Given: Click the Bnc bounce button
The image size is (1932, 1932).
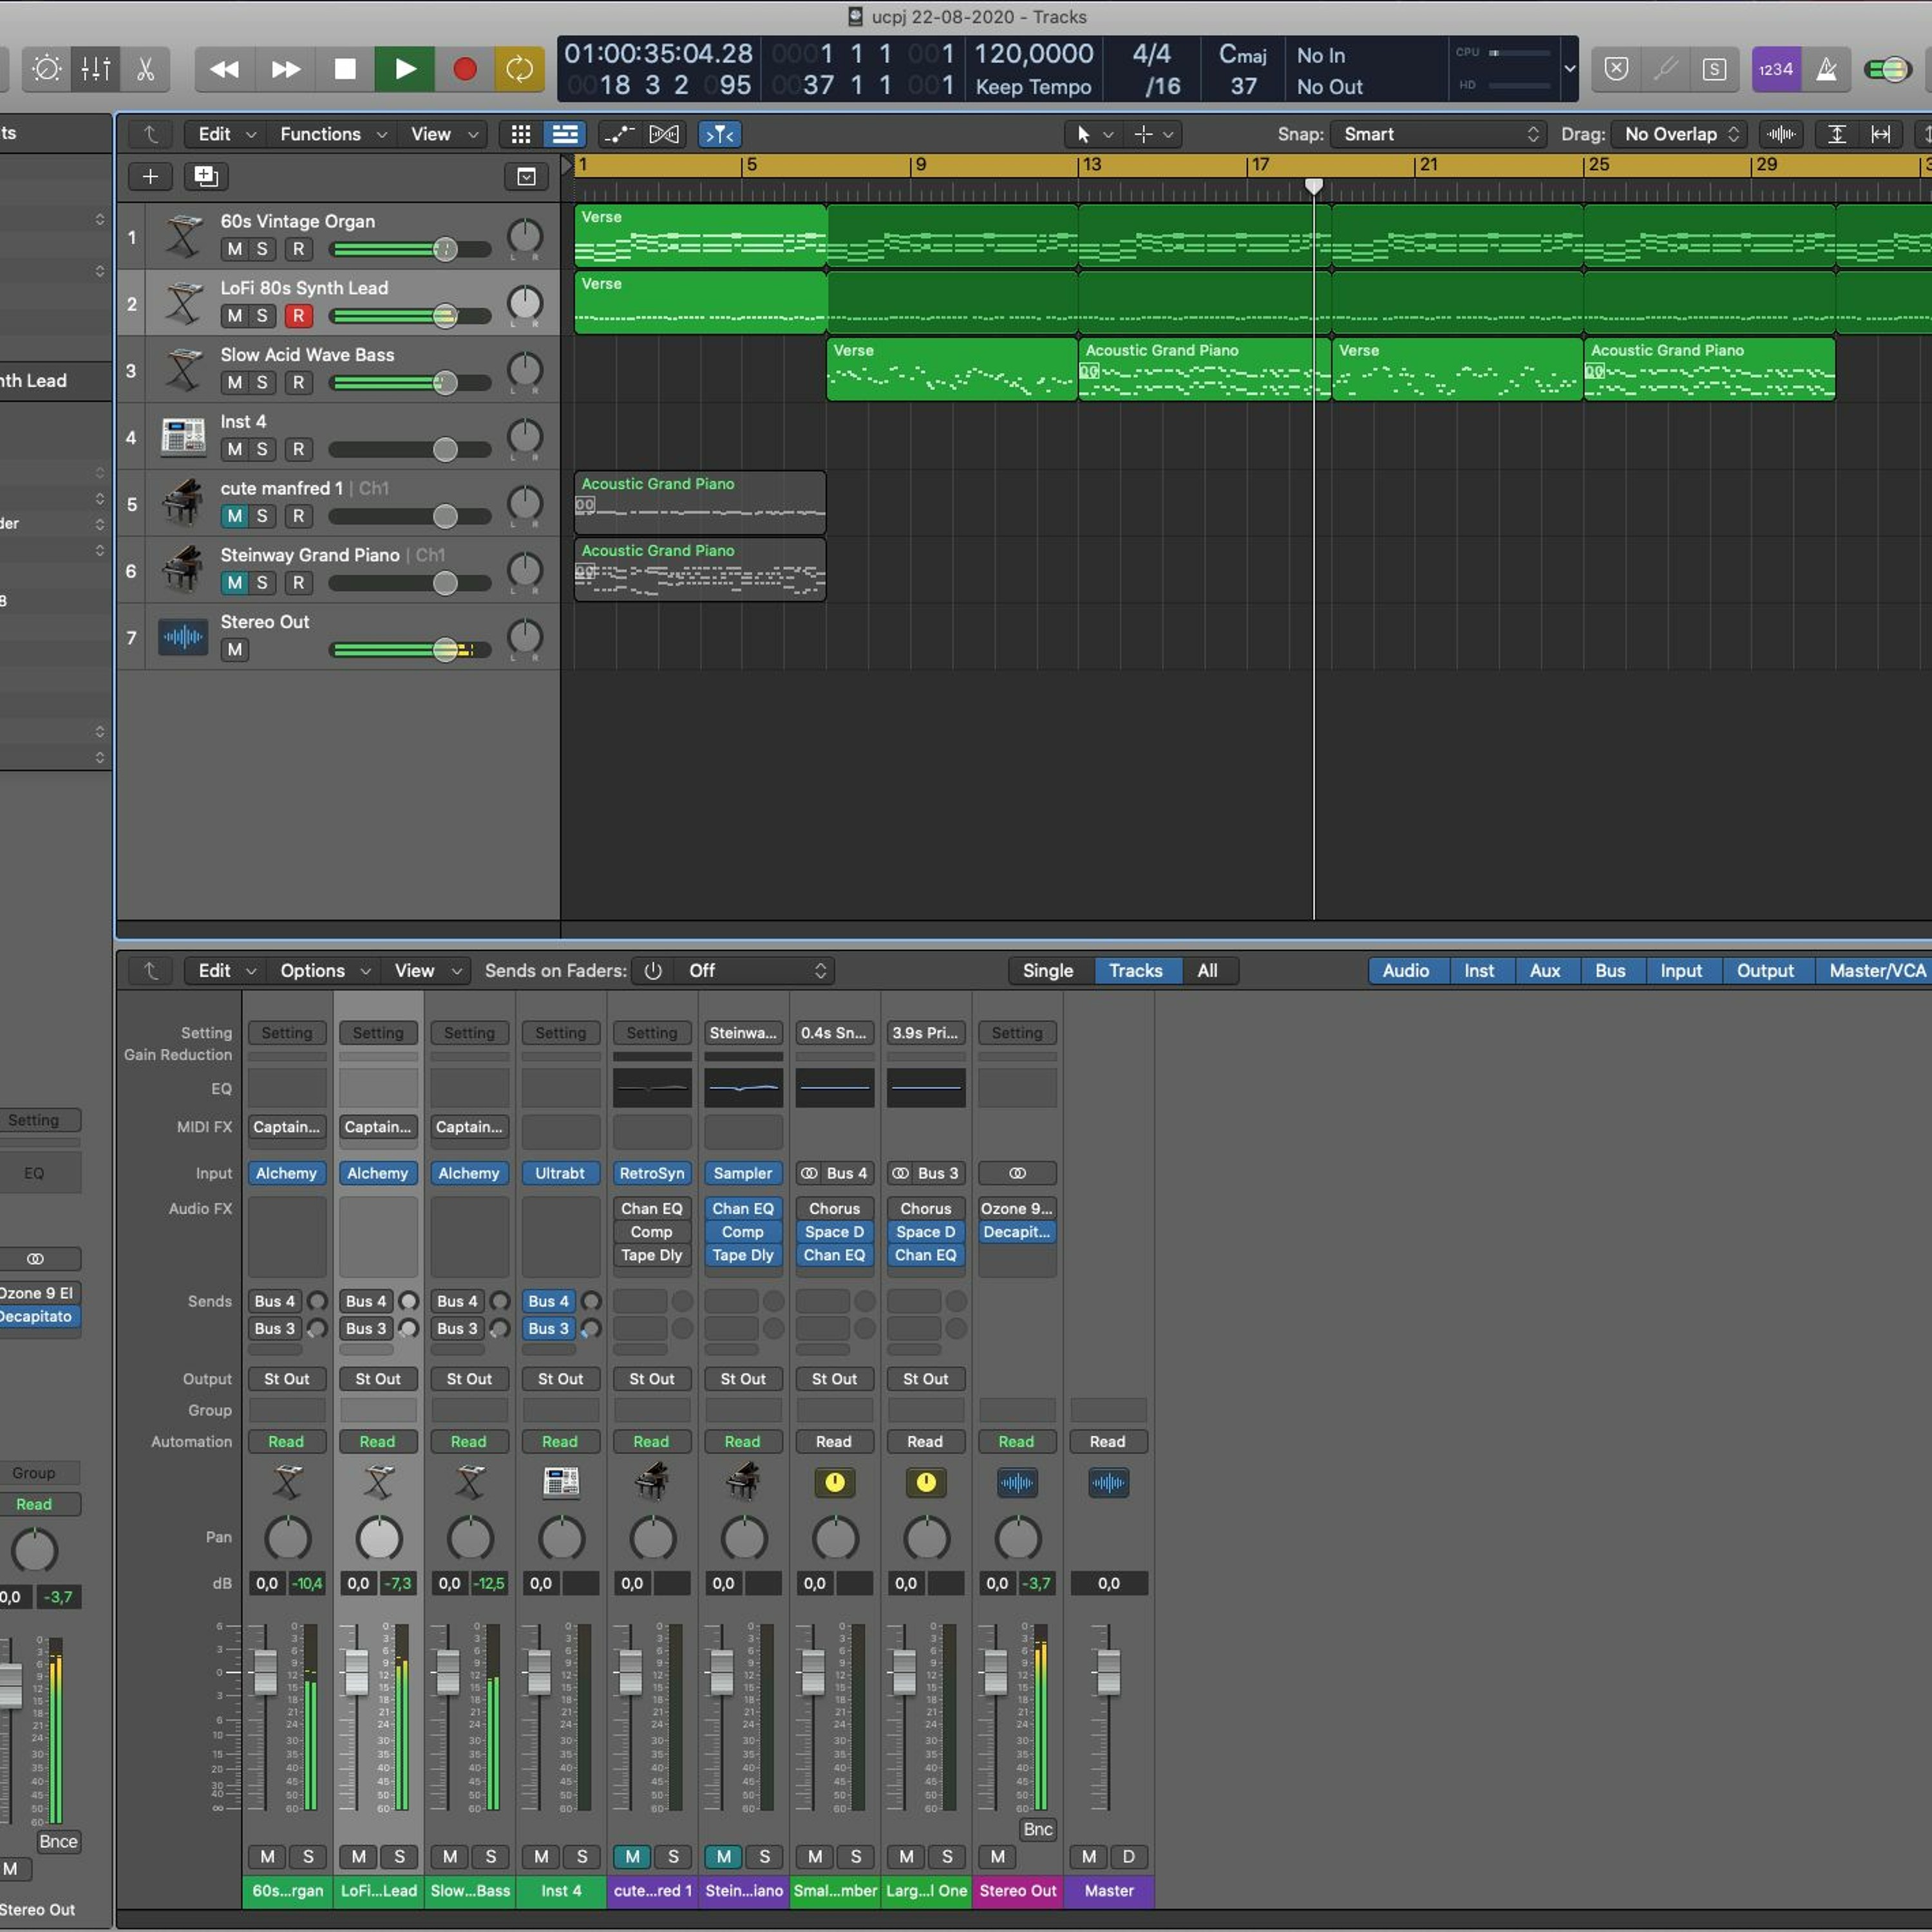Looking at the screenshot, I should pos(1037,1829).
